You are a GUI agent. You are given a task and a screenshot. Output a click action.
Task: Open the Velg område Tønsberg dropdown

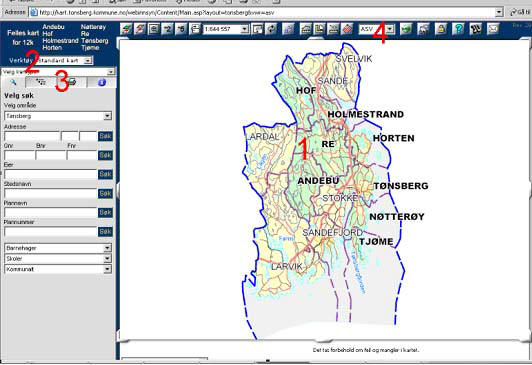[x=107, y=116]
